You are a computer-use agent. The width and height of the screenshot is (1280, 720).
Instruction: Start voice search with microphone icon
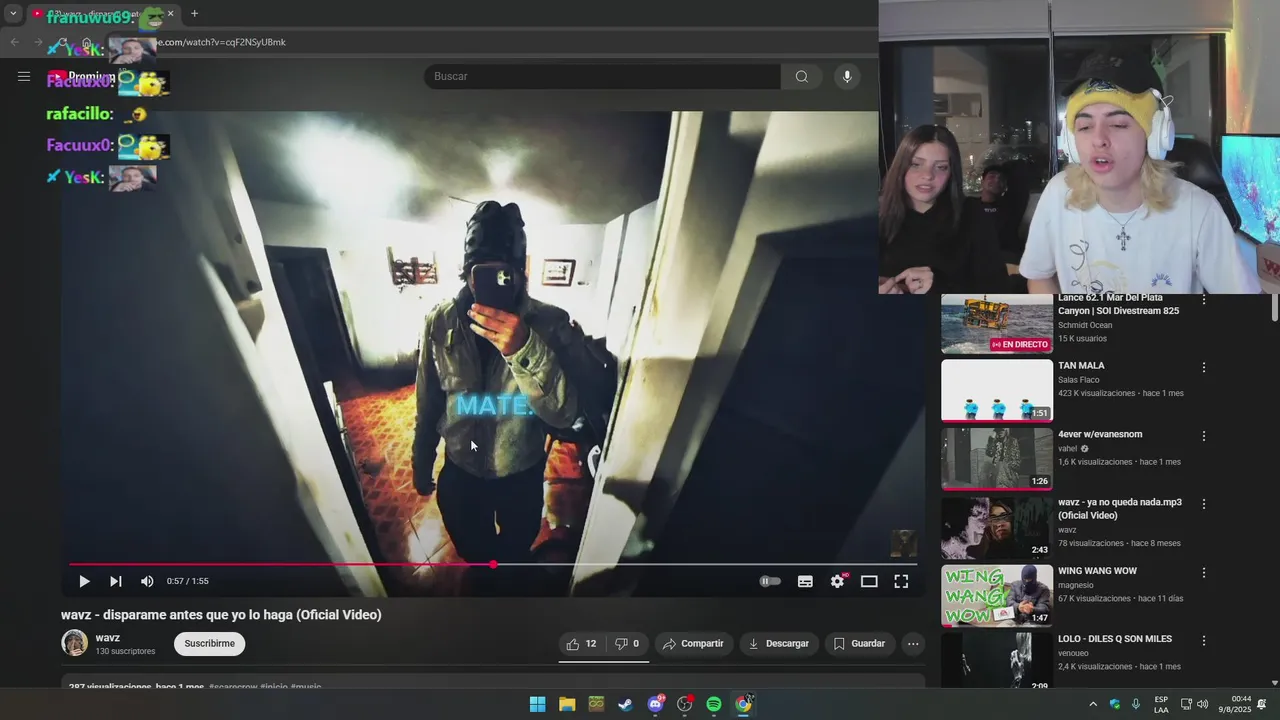847,77
